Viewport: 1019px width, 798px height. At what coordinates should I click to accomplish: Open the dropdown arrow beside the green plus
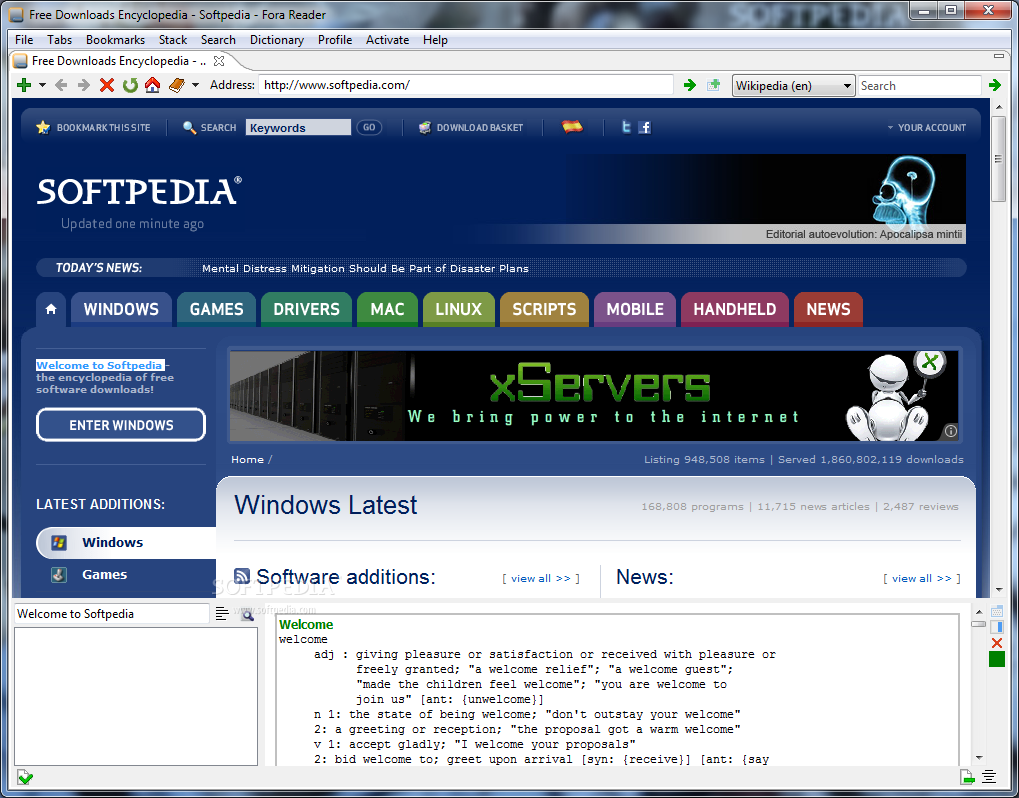[42, 85]
